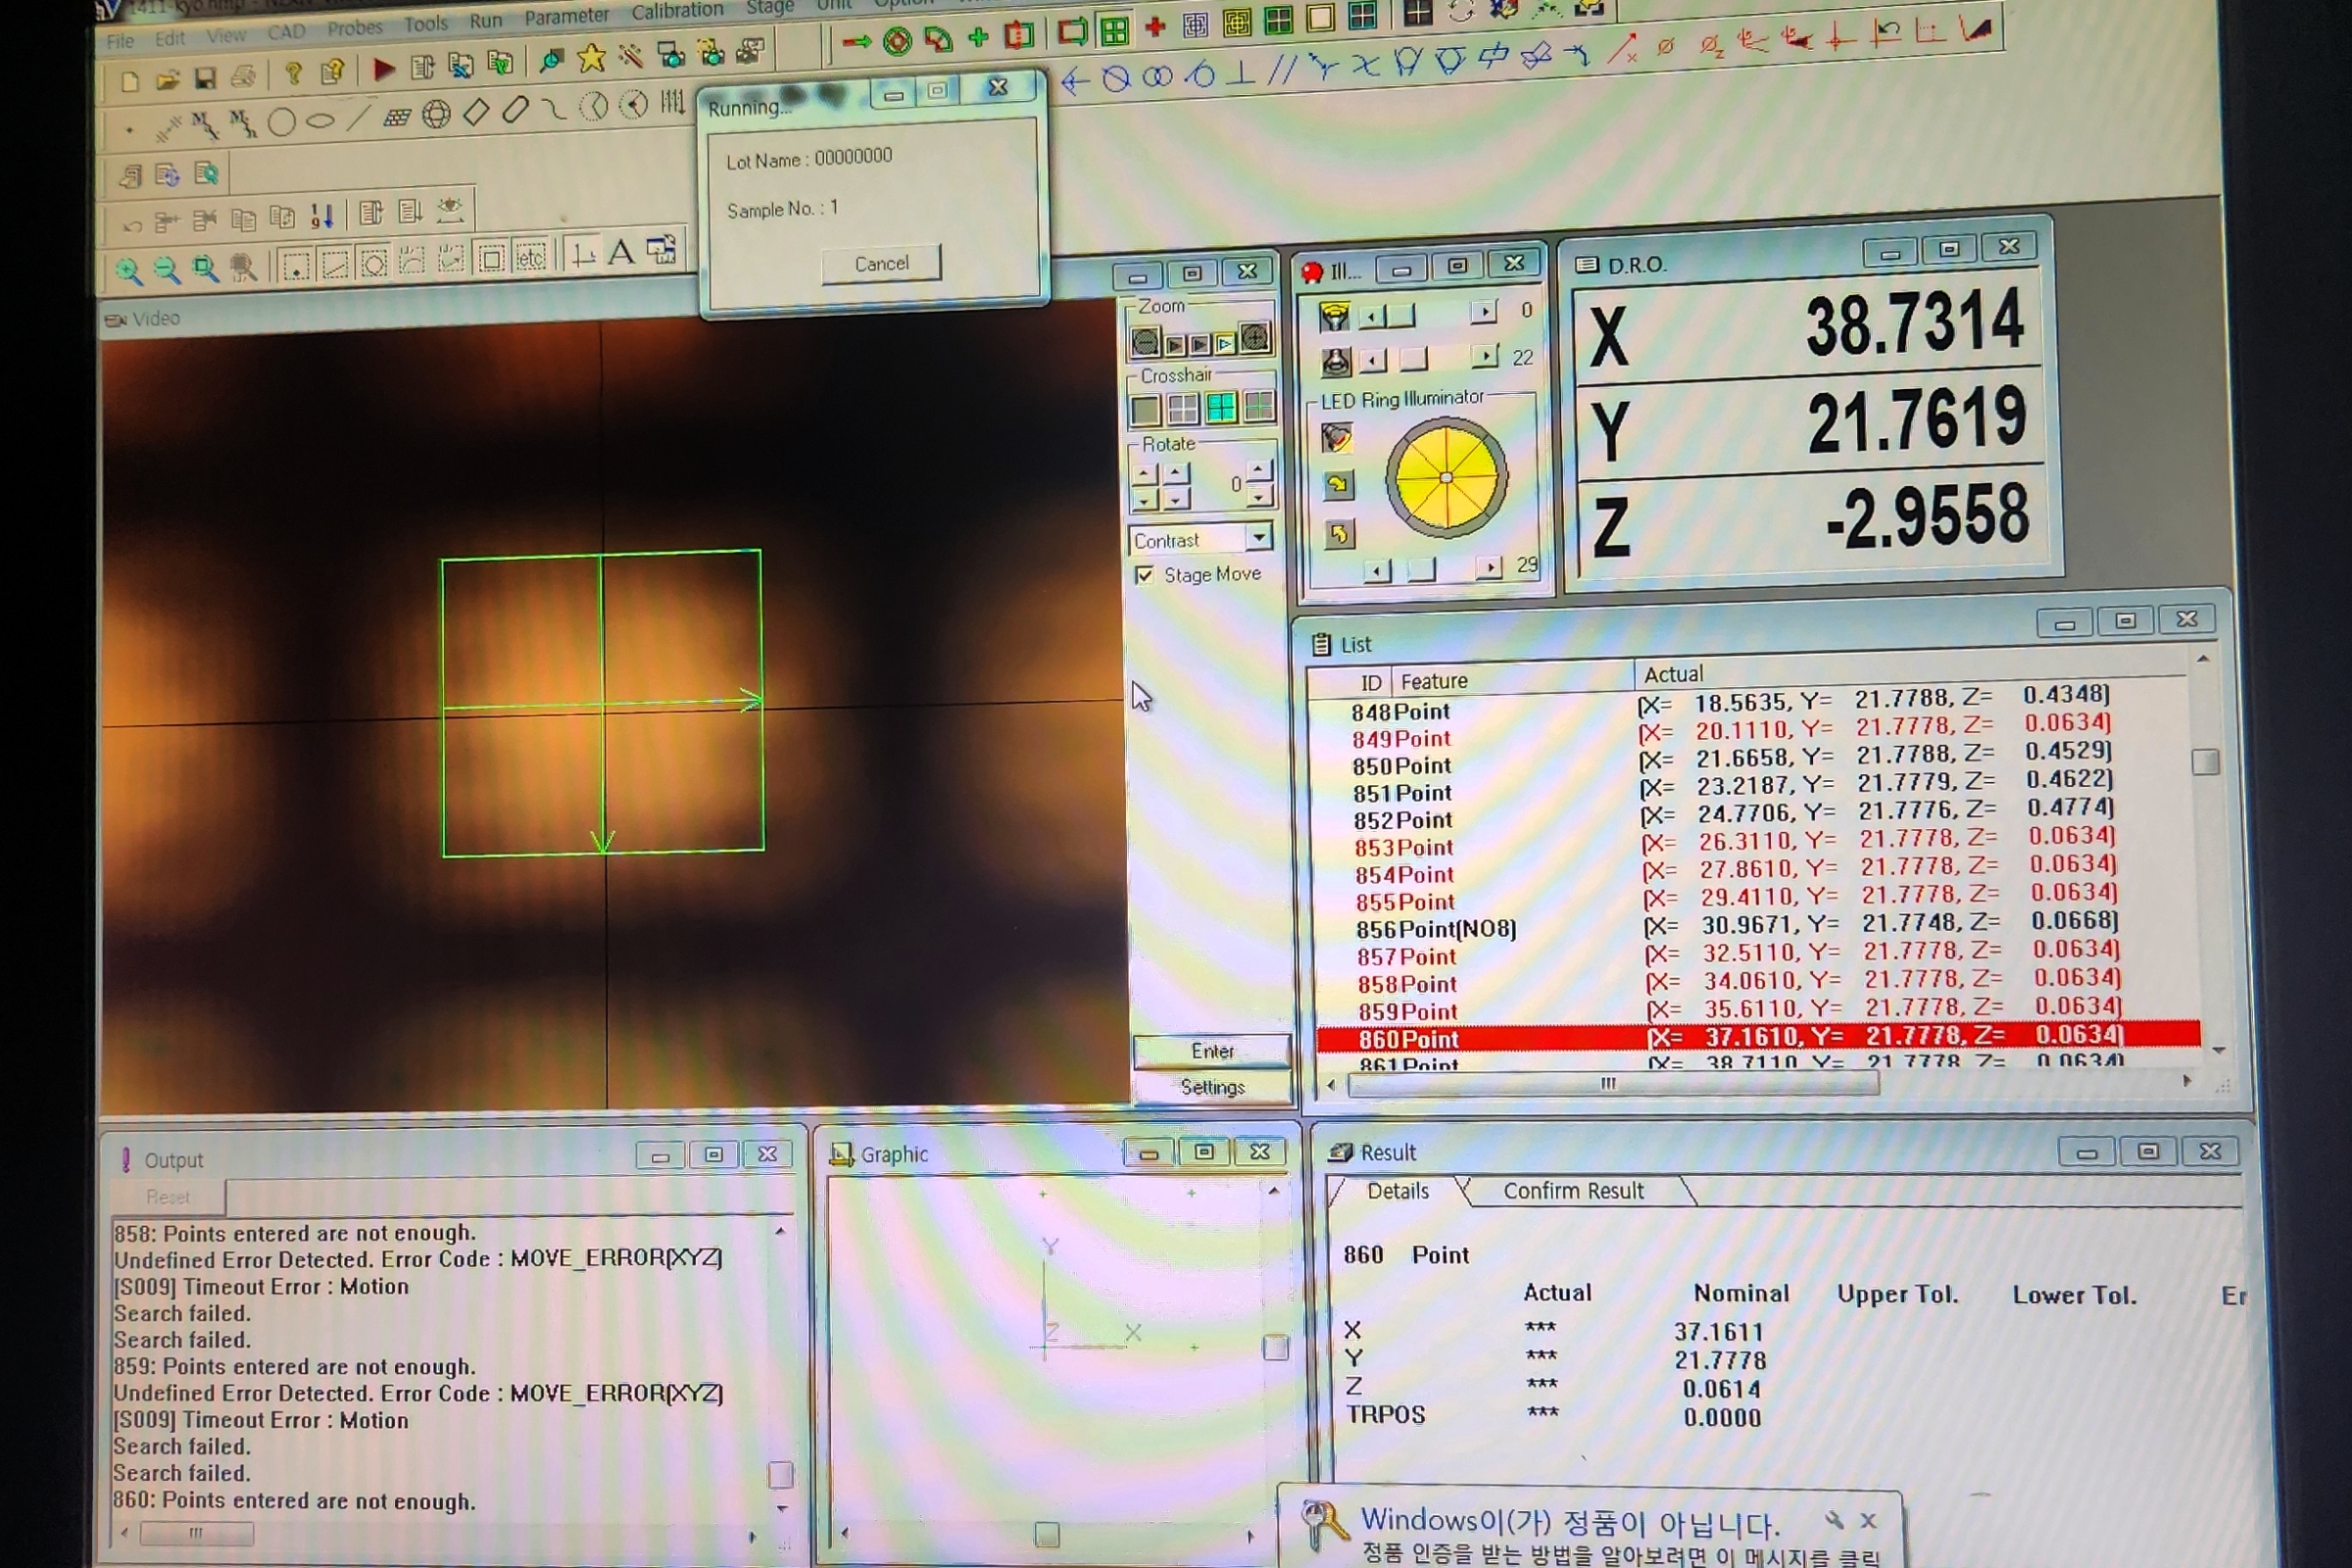Toggle the Stage Move checkbox

[x=1144, y=575]
